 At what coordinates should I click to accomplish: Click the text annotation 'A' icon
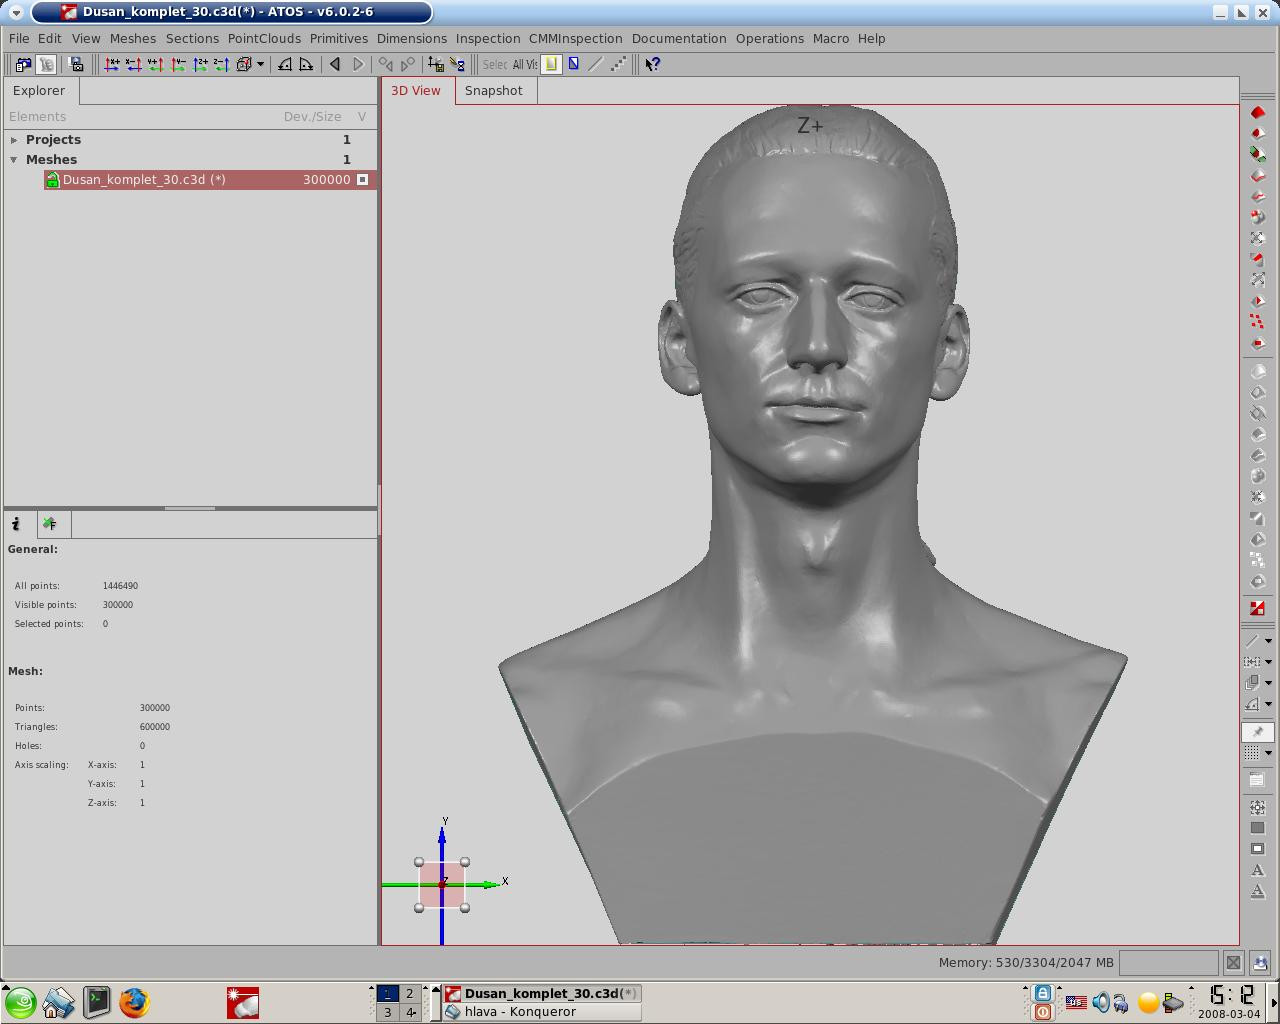pyautogui.click(x=1257, y=870)
